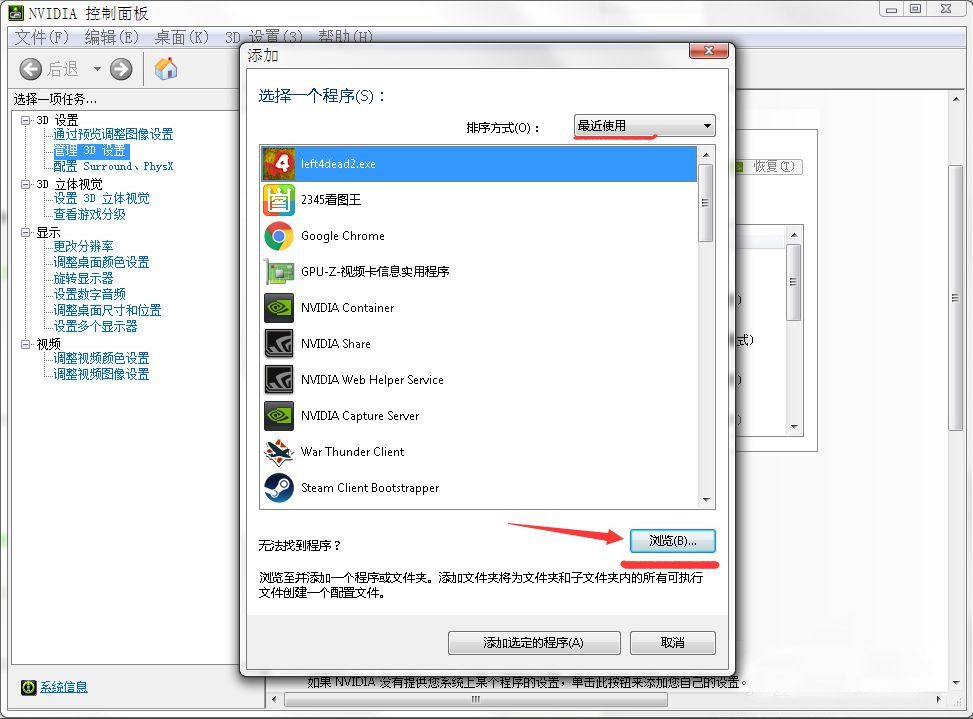This screenshot has width=973, height=719.
Task: Open the 系统信息 link
Action: pos(64,687)
